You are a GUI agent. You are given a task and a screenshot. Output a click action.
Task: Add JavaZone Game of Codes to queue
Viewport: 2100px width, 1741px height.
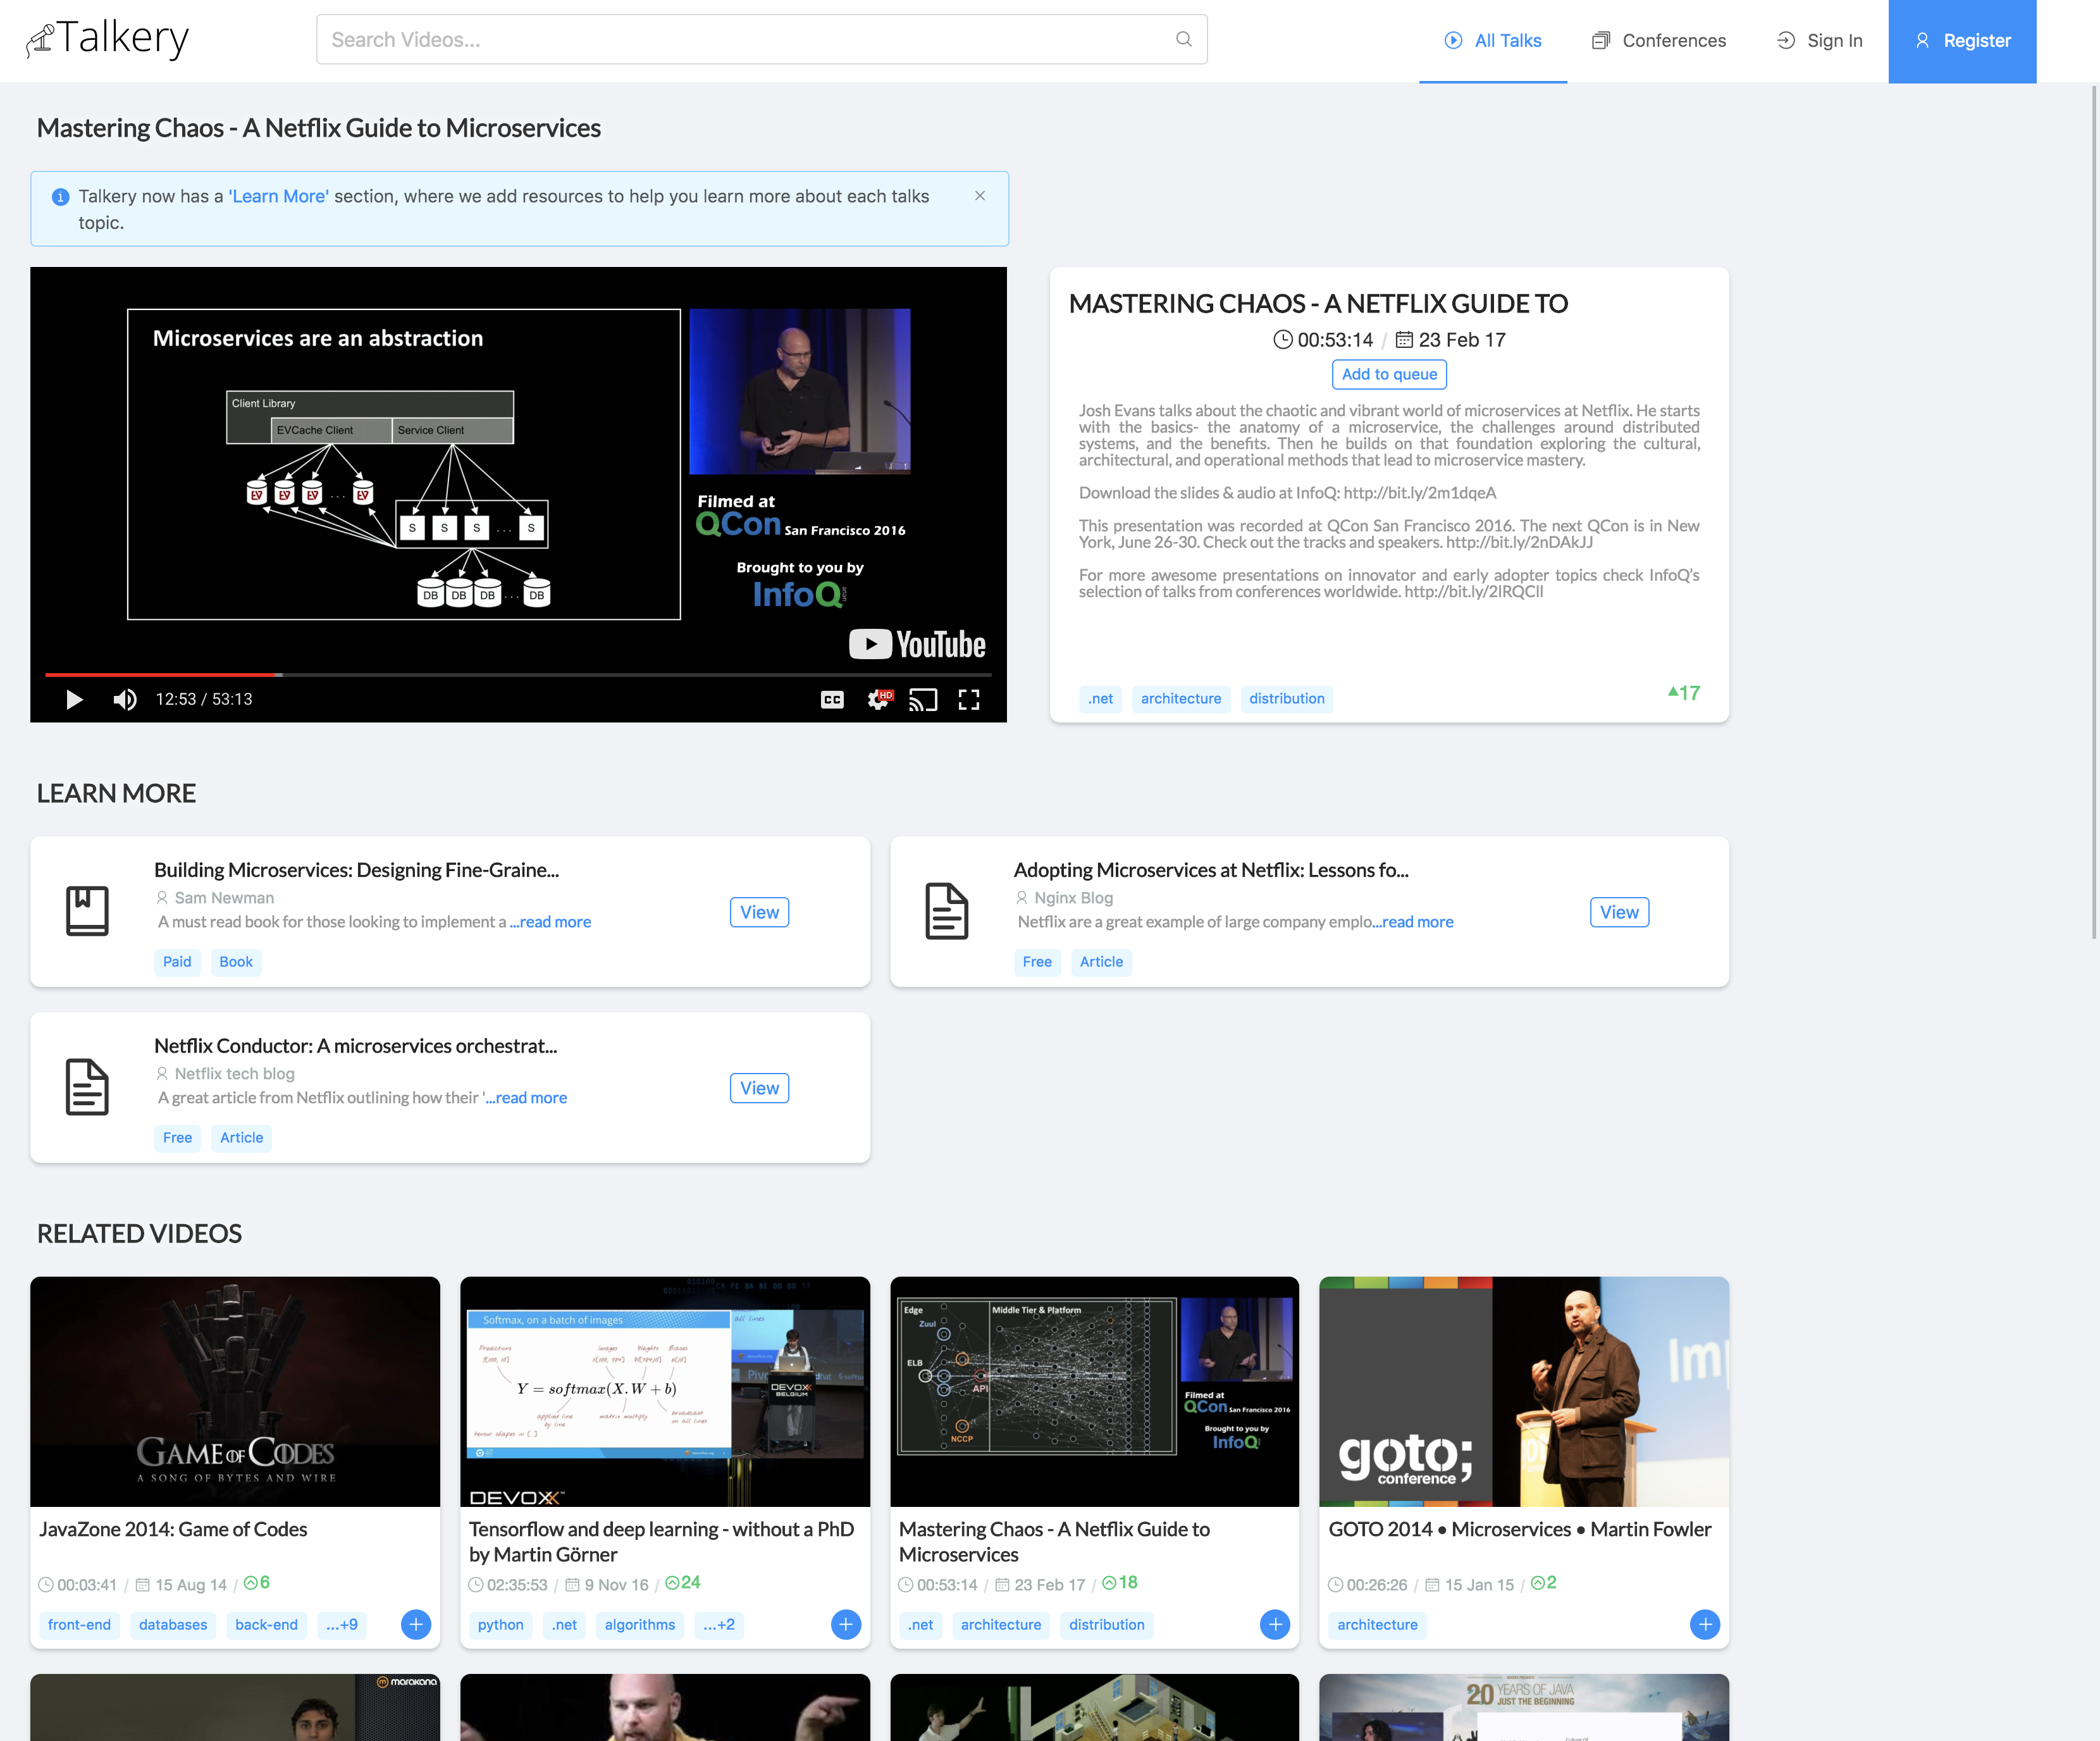tap(416, 1624)
